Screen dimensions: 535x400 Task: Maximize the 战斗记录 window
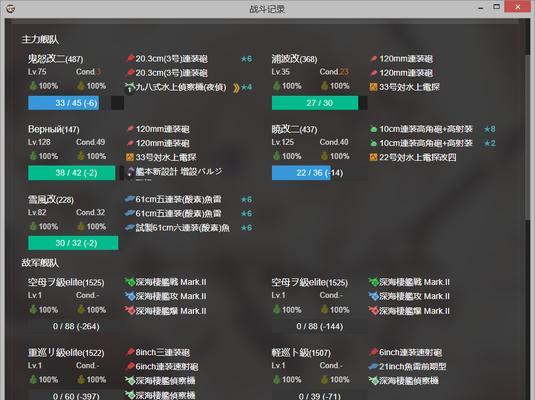coord(496,7)
